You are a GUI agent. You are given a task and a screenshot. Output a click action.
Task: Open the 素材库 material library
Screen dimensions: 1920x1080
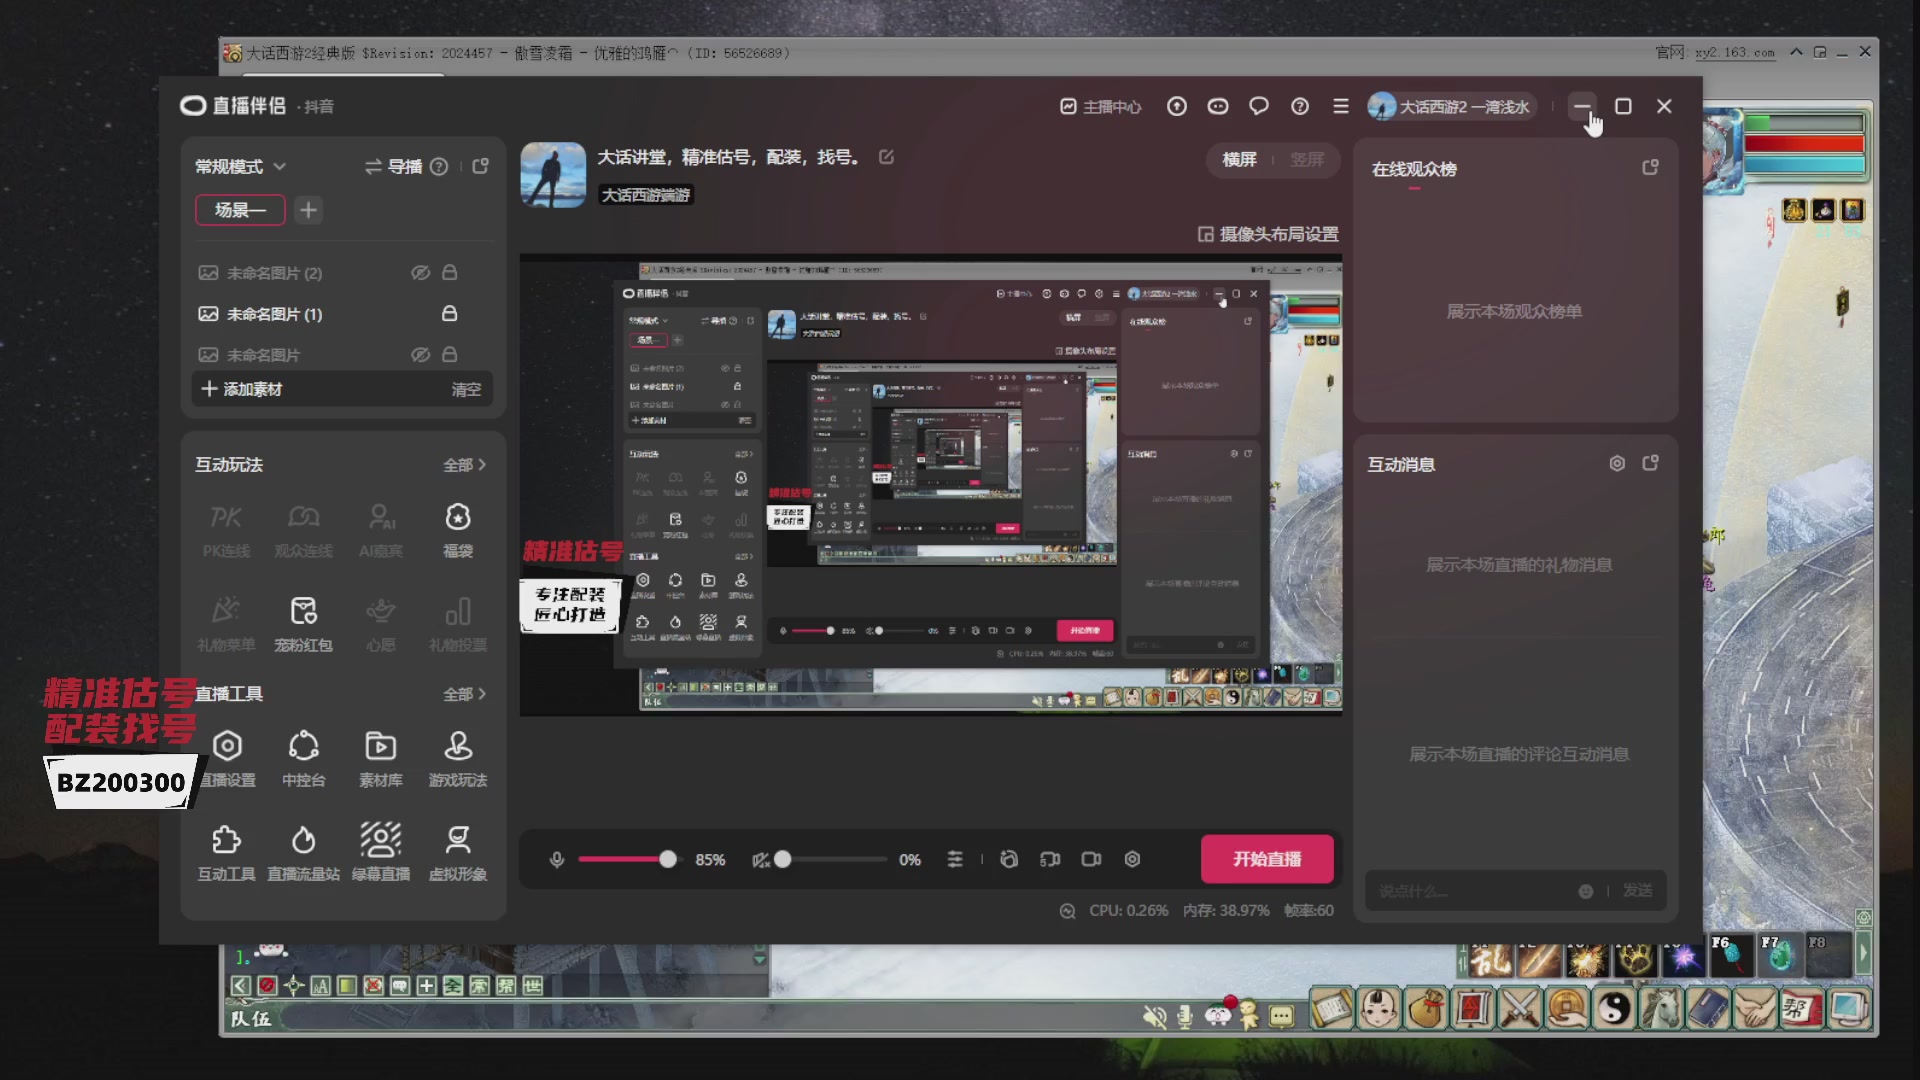pyautogui.click(x=381, y=760)
